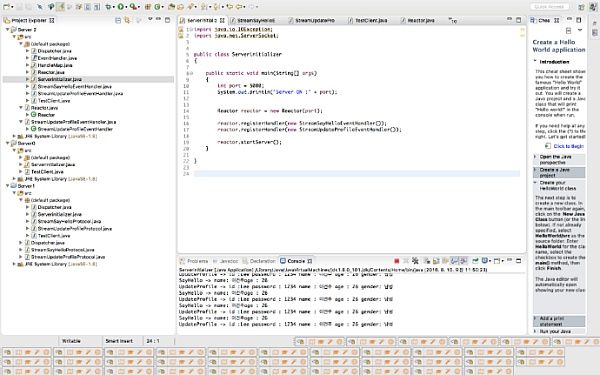Collapse the Introduction section in cheat sheet
600x375 pixels.
click(535, 61)
